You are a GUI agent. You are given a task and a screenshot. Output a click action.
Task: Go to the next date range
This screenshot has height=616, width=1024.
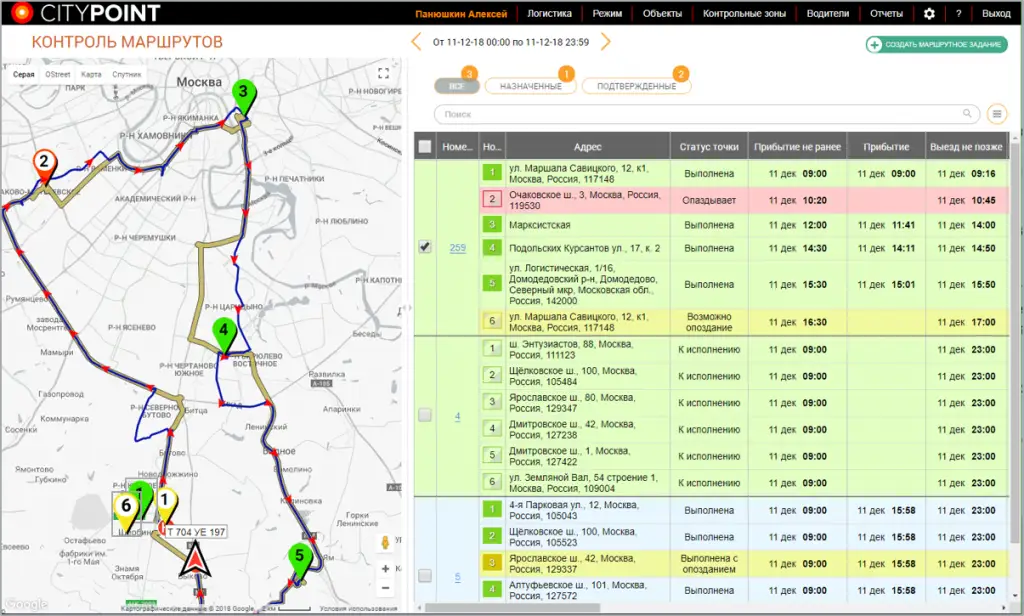click(605, 42)
